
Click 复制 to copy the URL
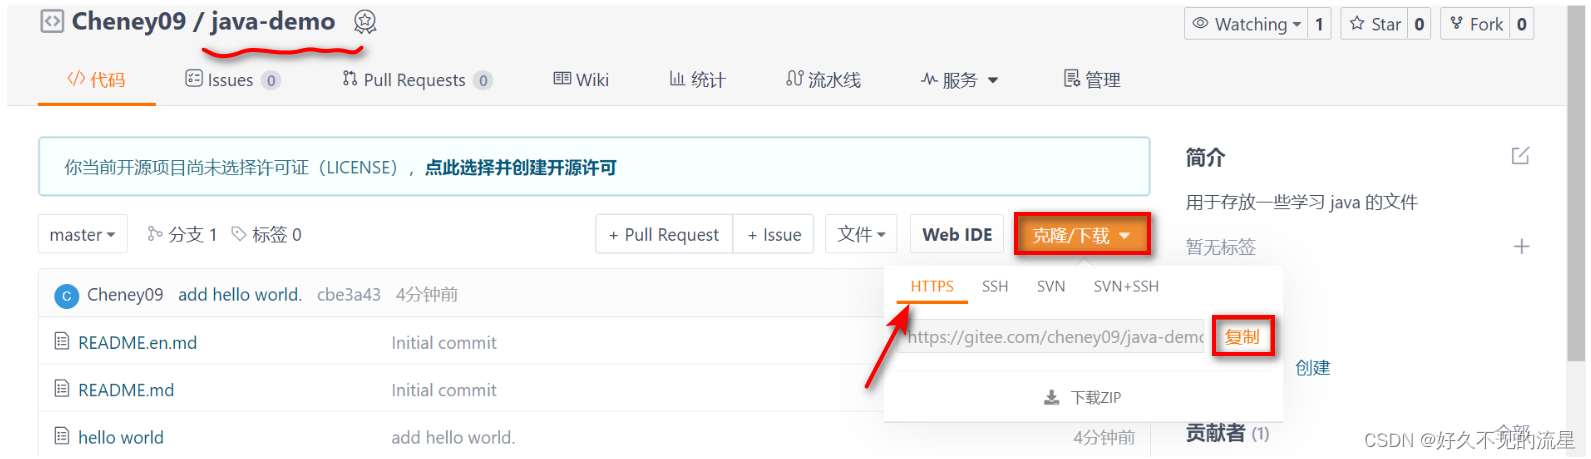pyautogui.click(x=1242, y=337)
